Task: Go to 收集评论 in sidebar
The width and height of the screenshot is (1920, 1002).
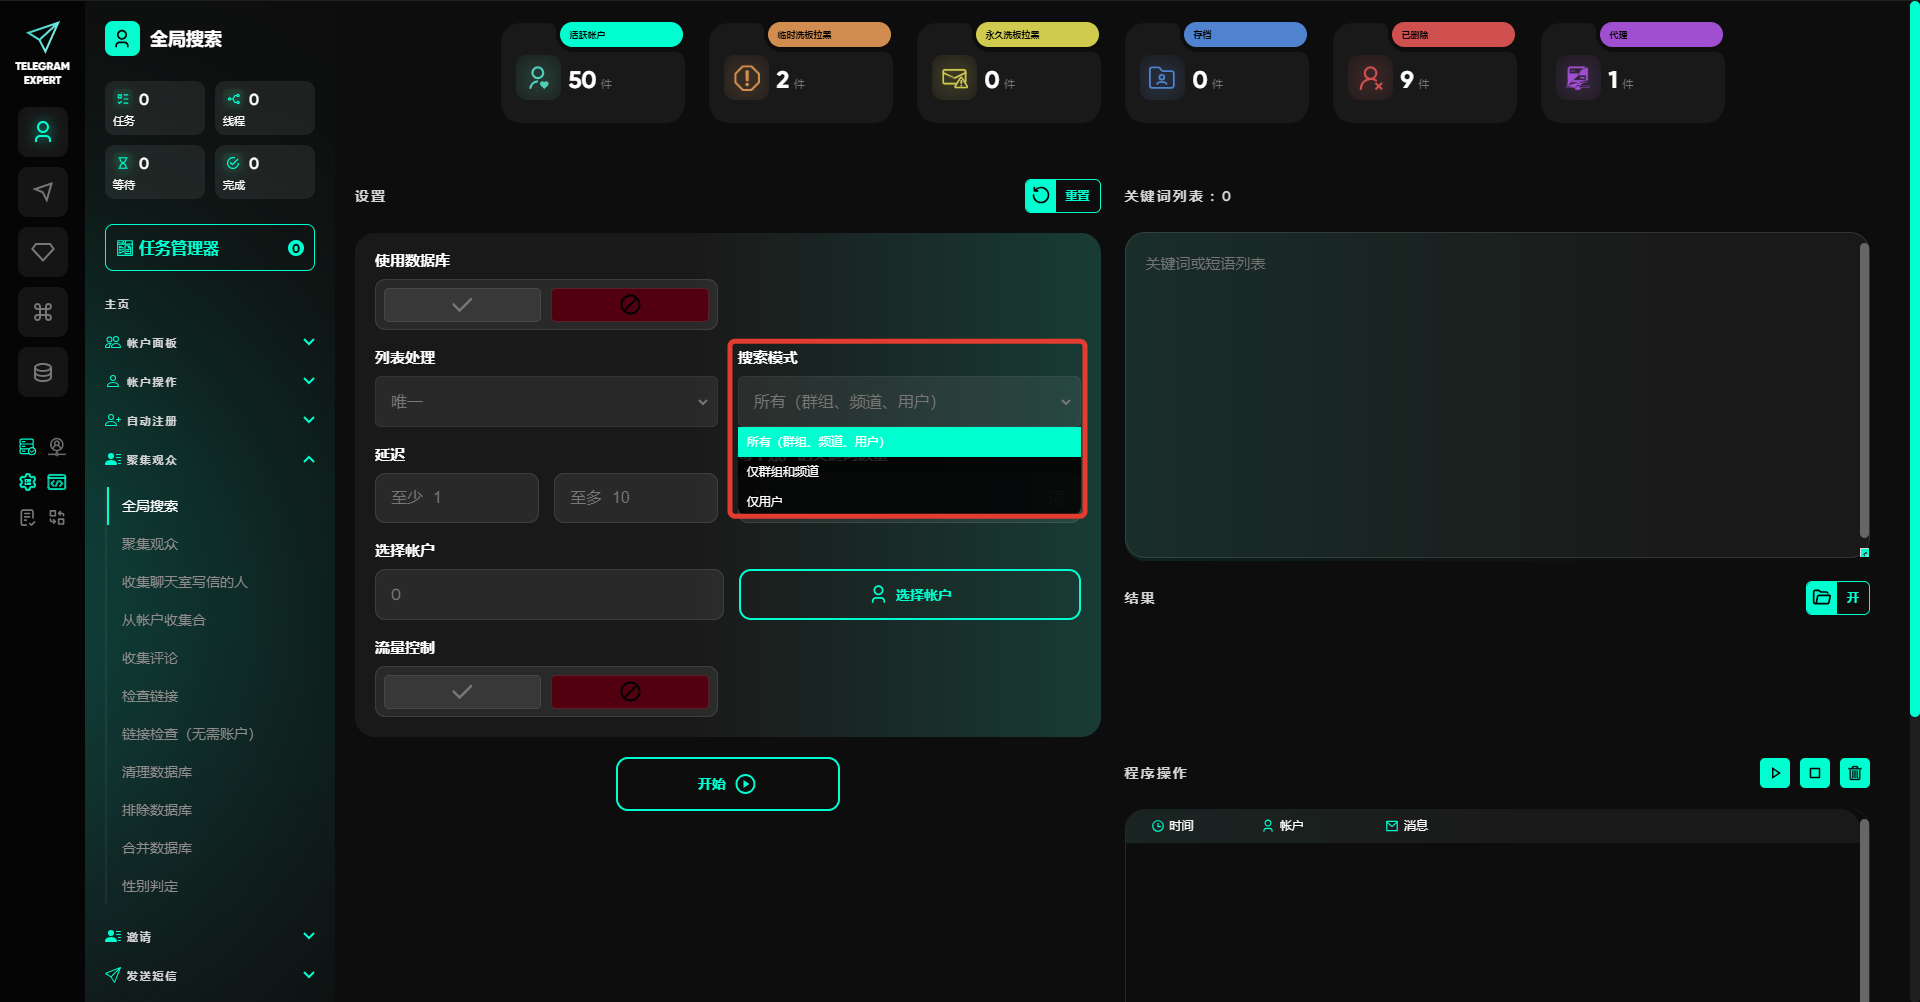Action: click(x=150, y=658)
